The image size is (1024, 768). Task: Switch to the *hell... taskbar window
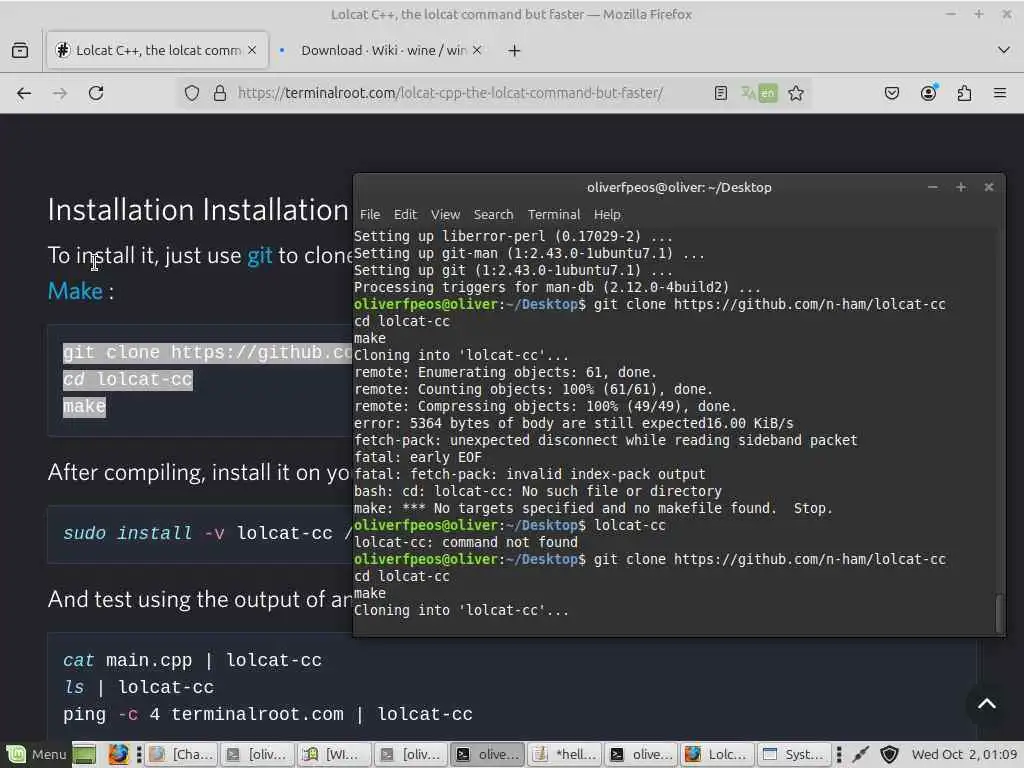pyautogui.click(x=566, y=754)
